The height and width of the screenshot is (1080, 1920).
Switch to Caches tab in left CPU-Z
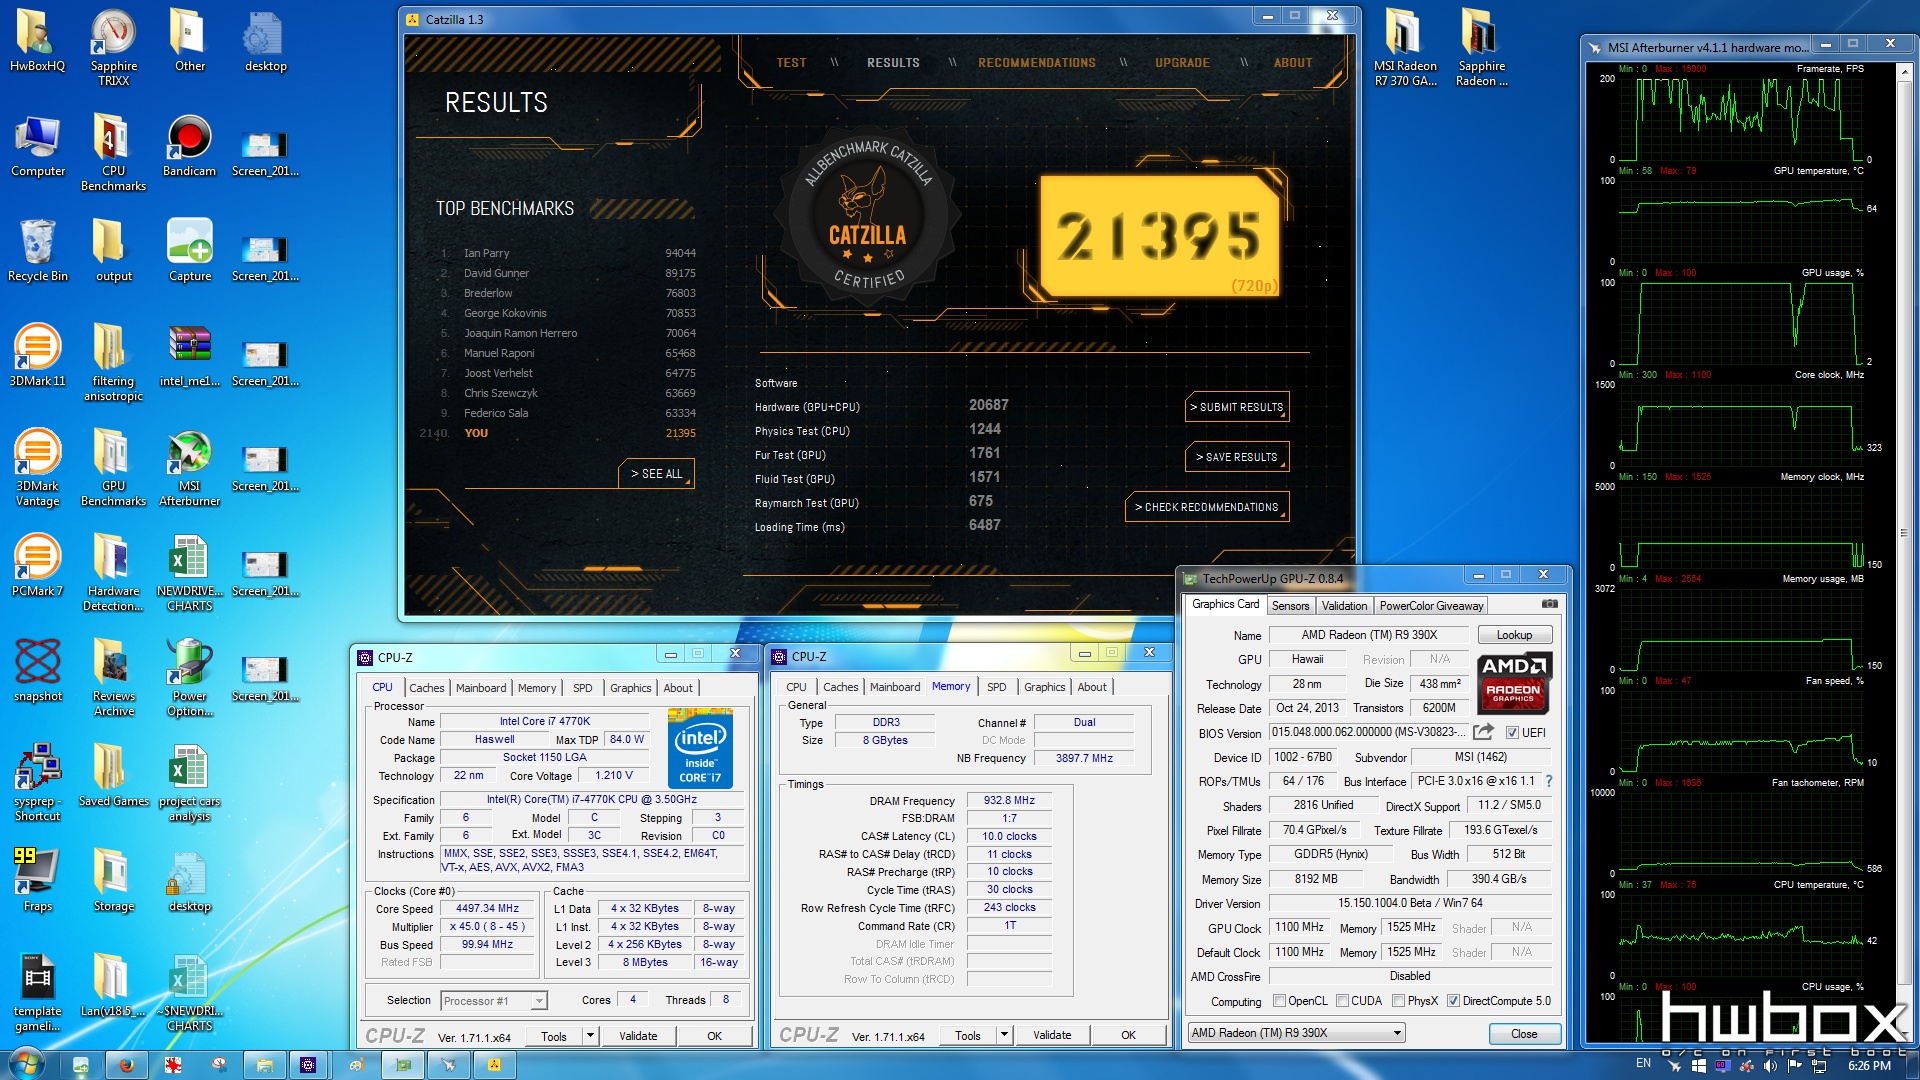pos(427,688)
